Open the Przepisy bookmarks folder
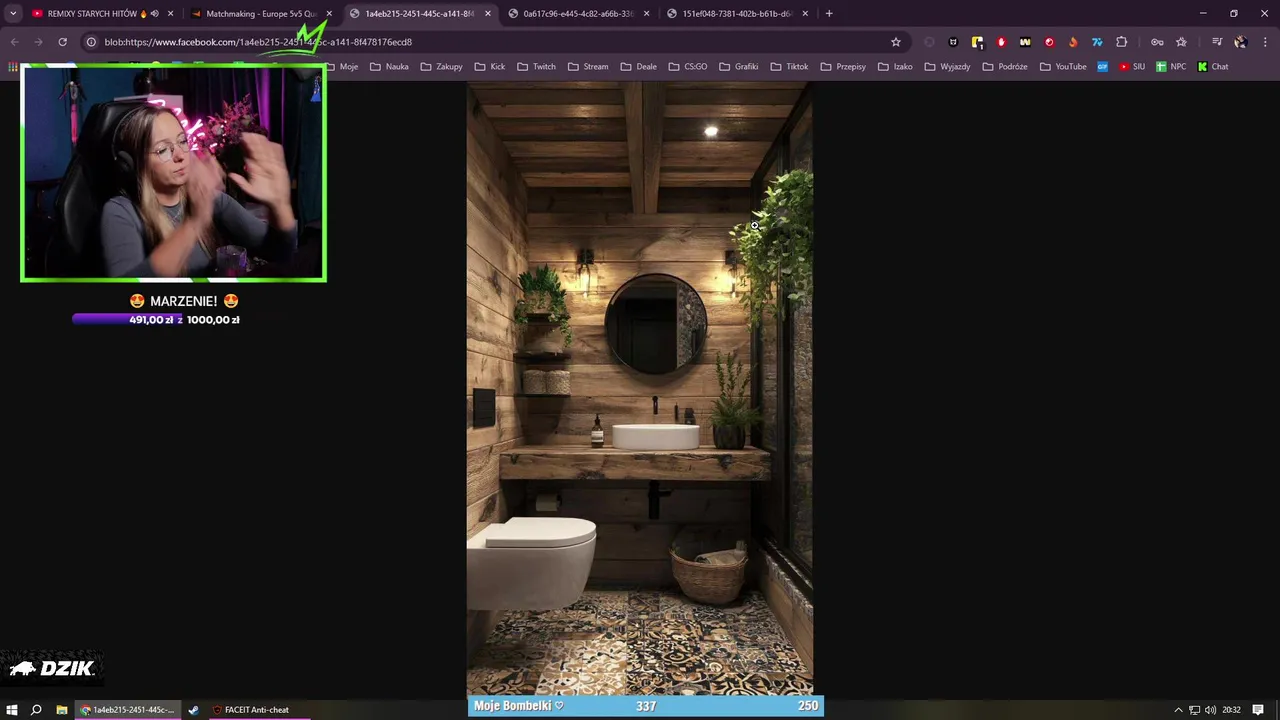 [843, 67]
